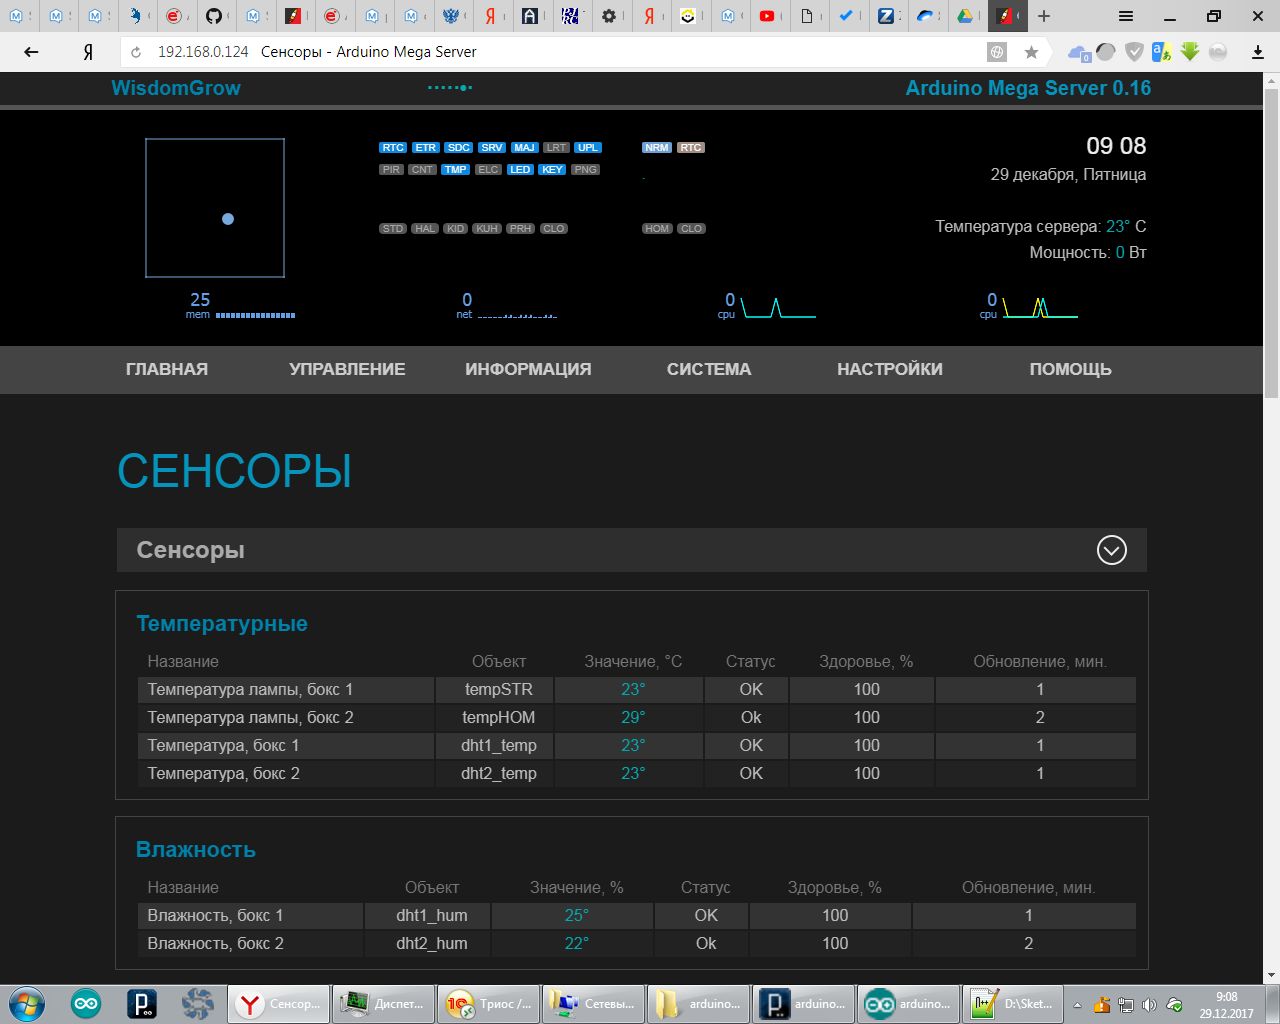
Task: Open the browser downloads arrow icon
Action: [1258, 52]
